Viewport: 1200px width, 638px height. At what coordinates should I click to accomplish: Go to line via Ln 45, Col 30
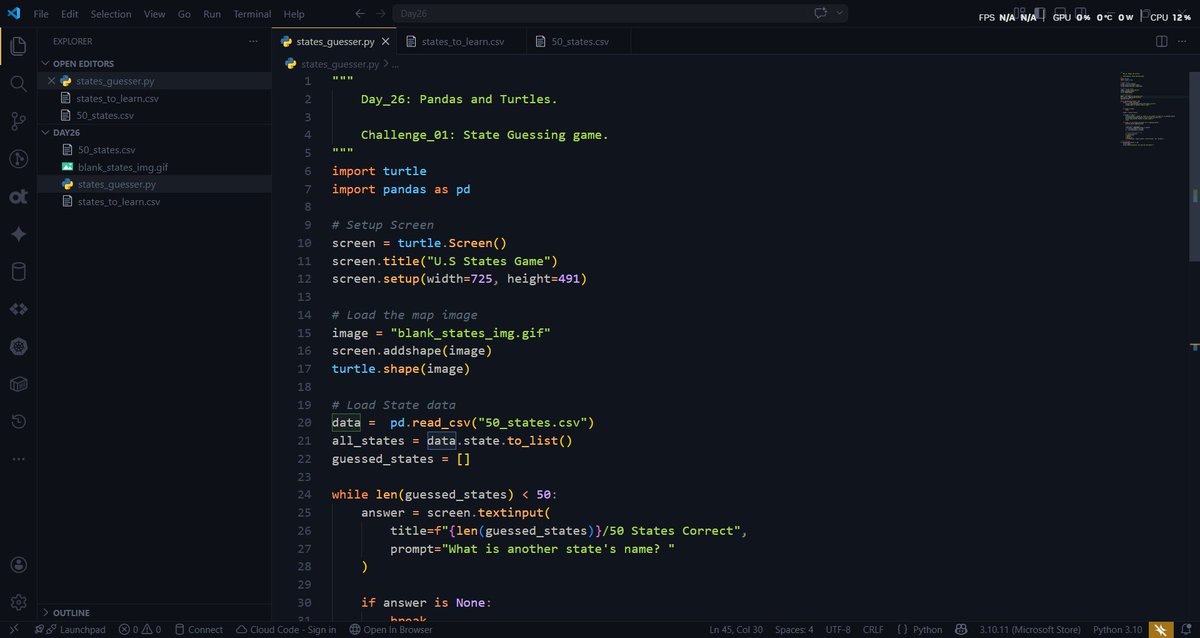[738, 629]
